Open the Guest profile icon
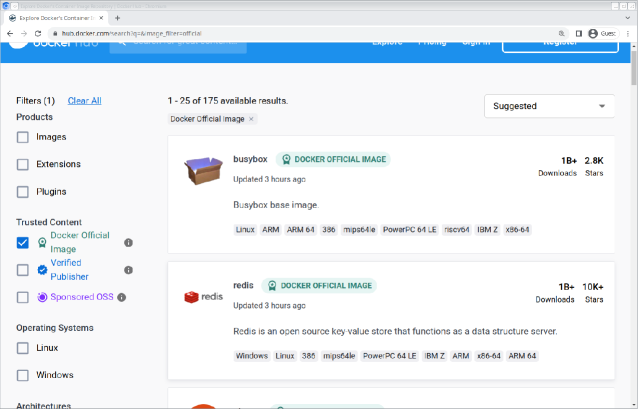This screenshot has height=409, width=638. (x=593, y=33)
